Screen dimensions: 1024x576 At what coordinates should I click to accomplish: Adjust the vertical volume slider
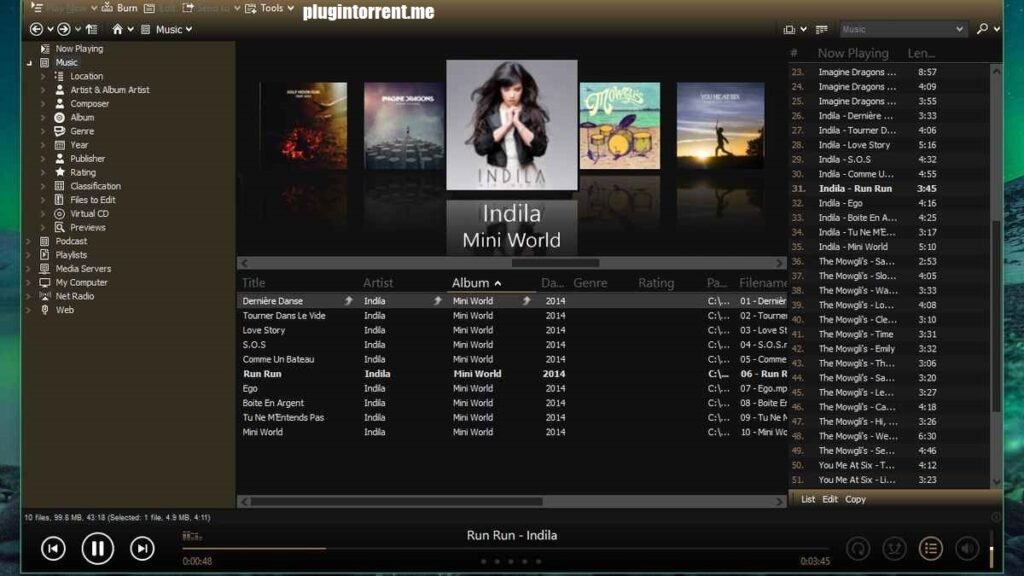991,549
